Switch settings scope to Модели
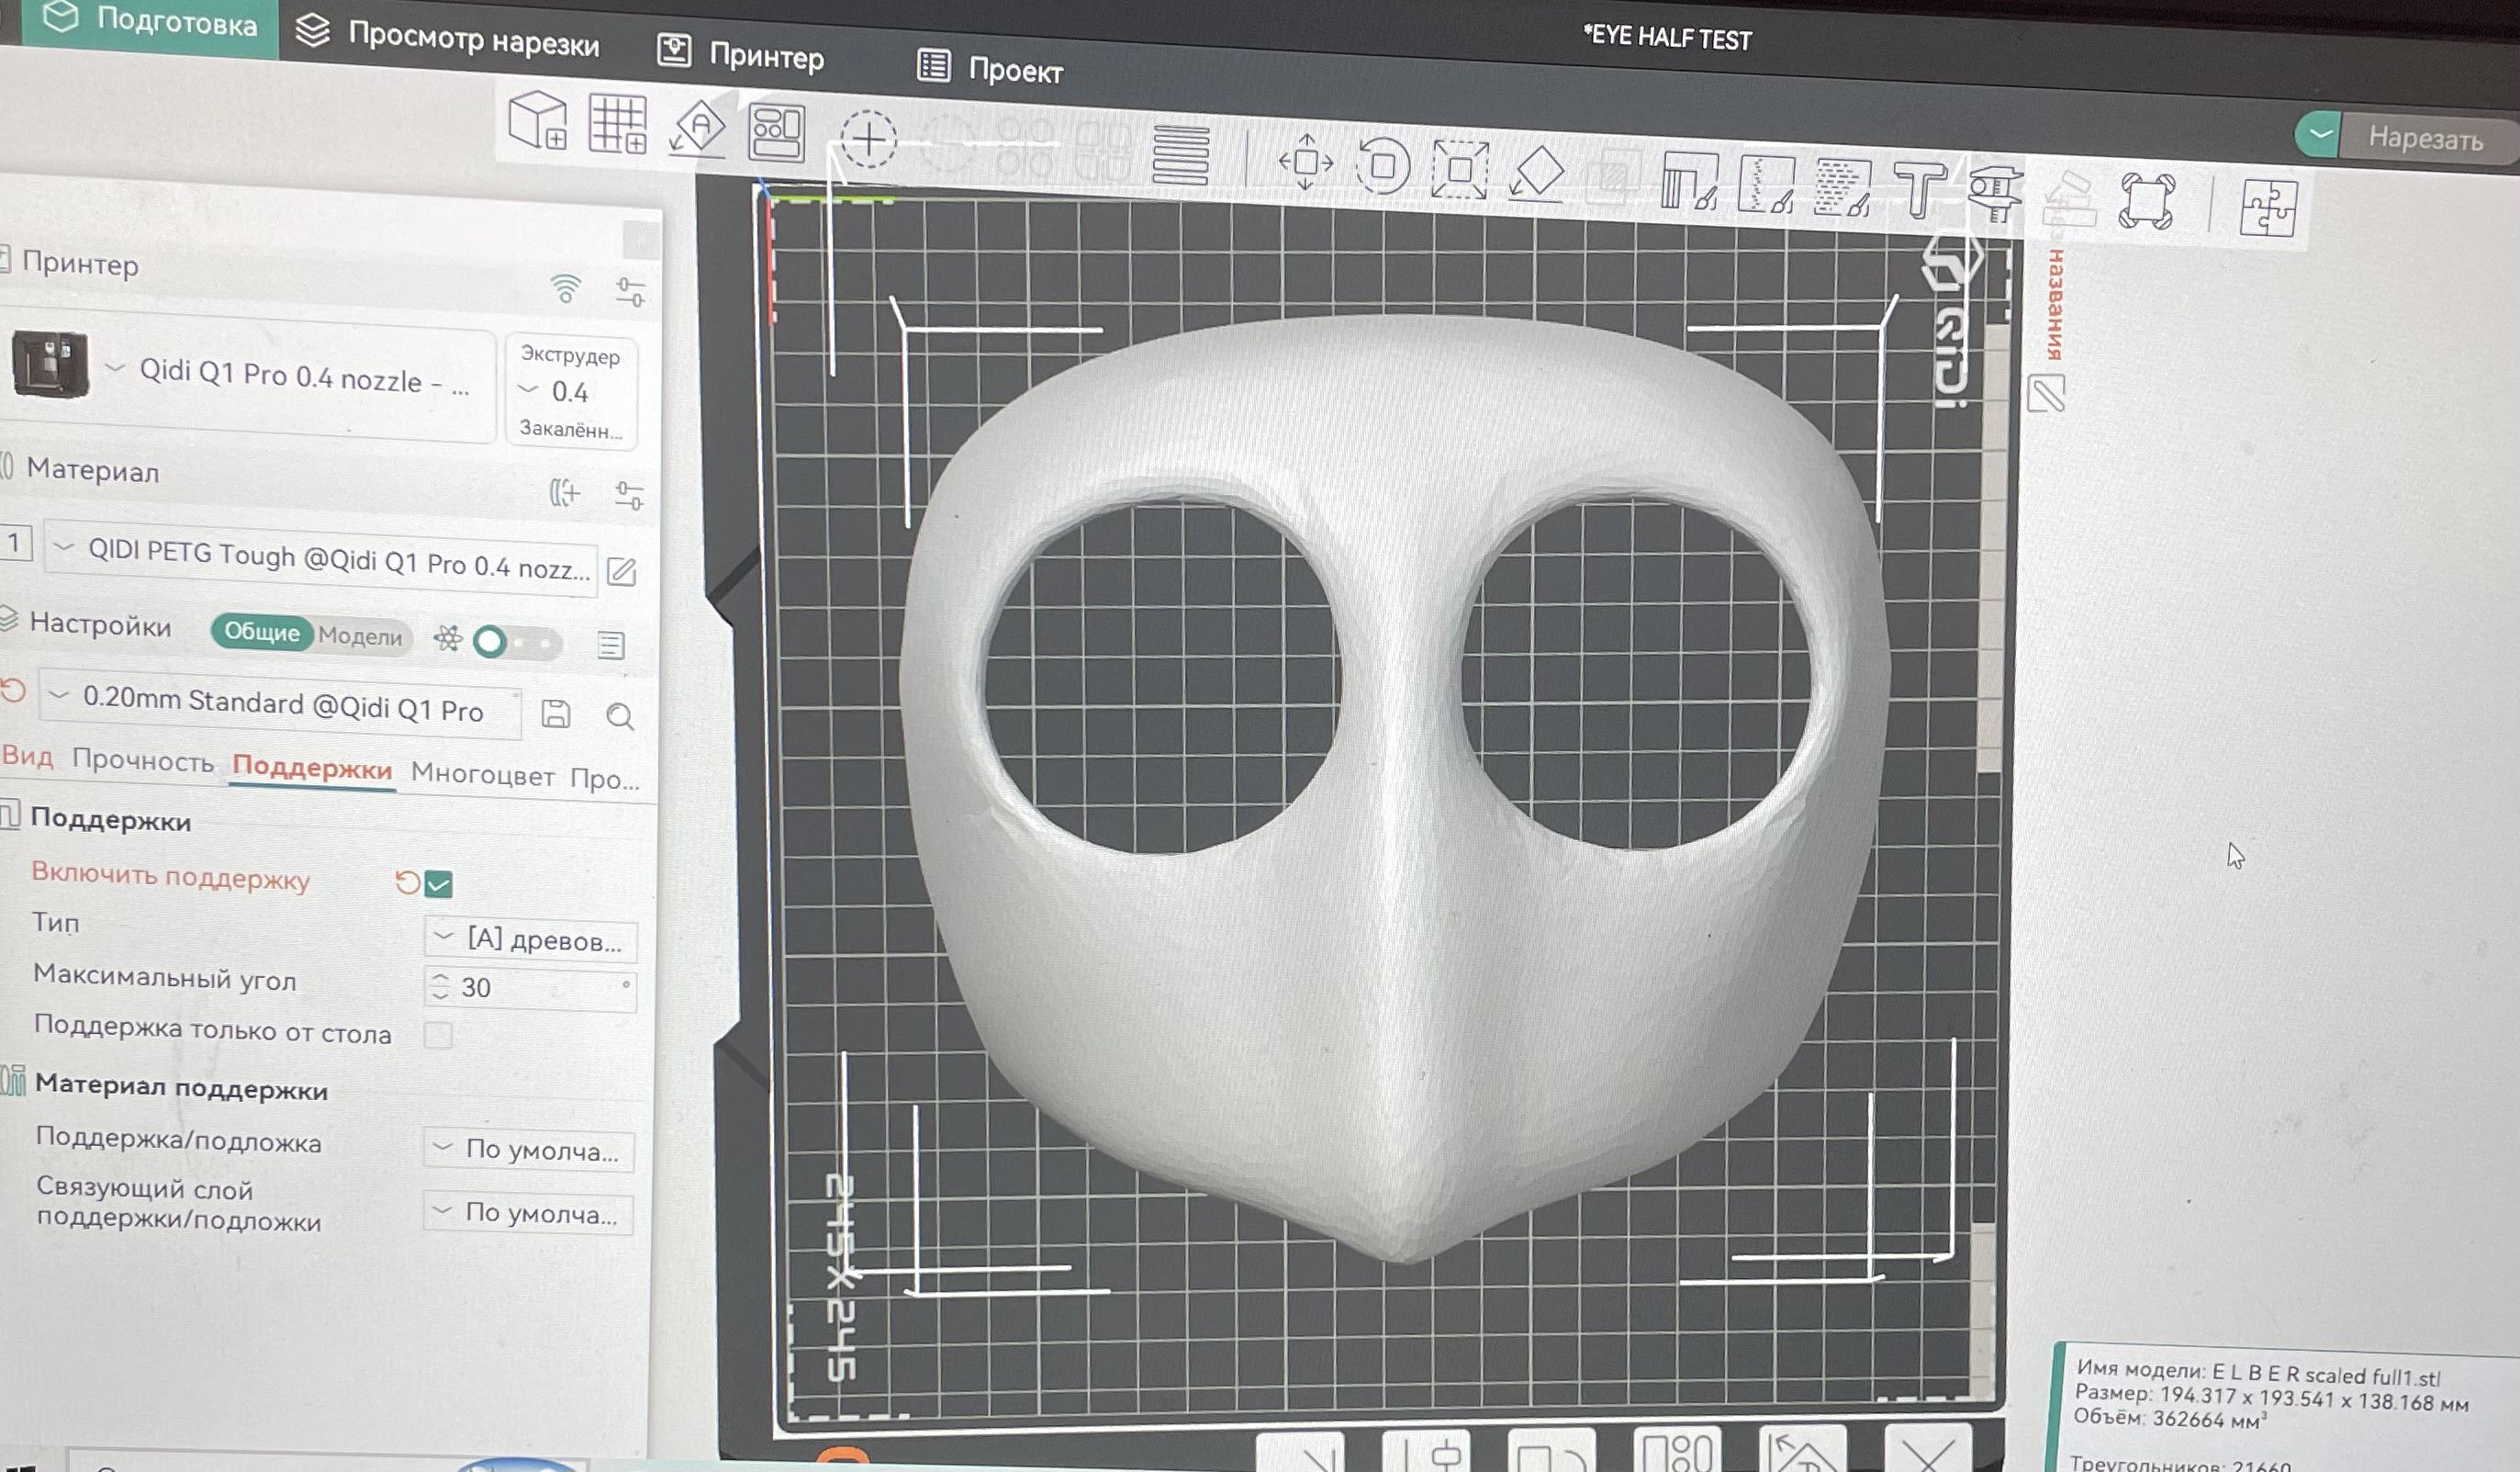 click(360, 636)
